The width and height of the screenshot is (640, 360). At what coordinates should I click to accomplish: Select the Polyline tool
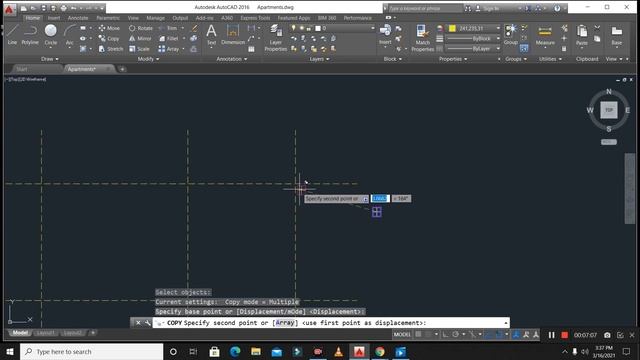(x=30, y=34)
